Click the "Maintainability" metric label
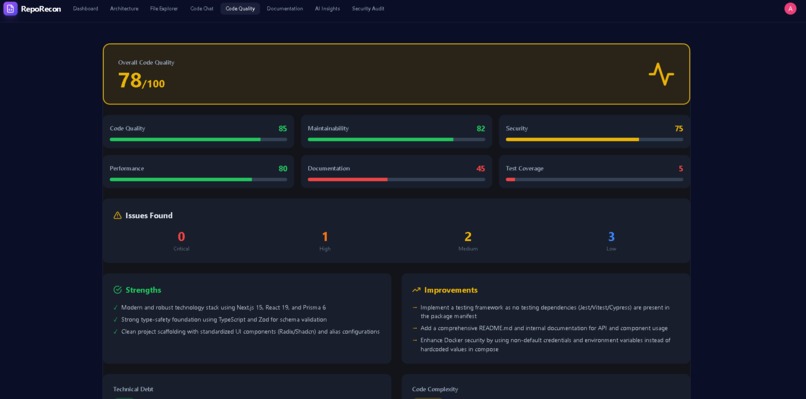The height and width of the screenshot is (399, 806). point(328,129)
